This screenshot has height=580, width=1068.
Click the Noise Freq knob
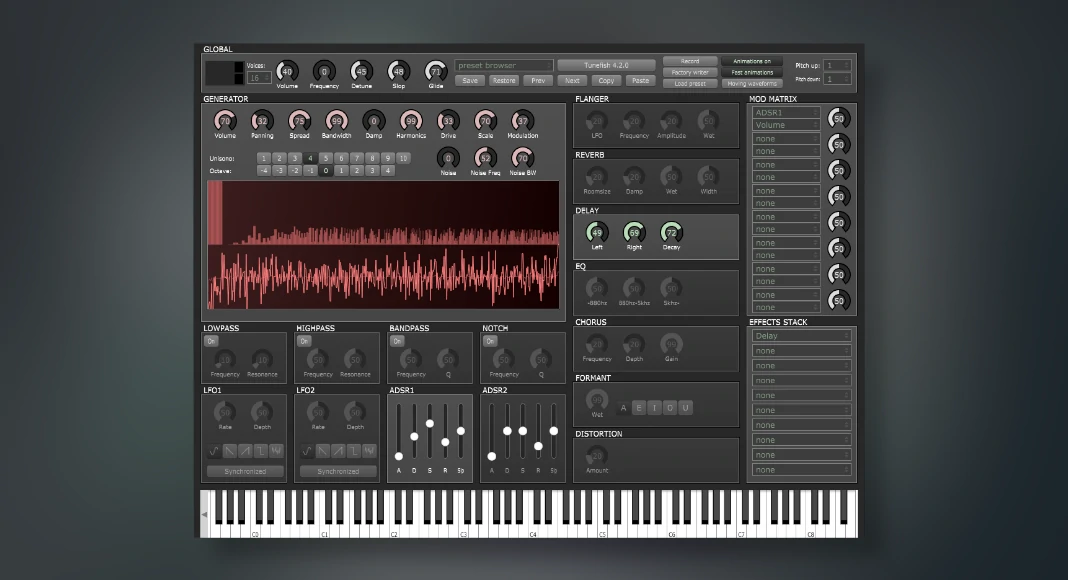coord(485,158)
